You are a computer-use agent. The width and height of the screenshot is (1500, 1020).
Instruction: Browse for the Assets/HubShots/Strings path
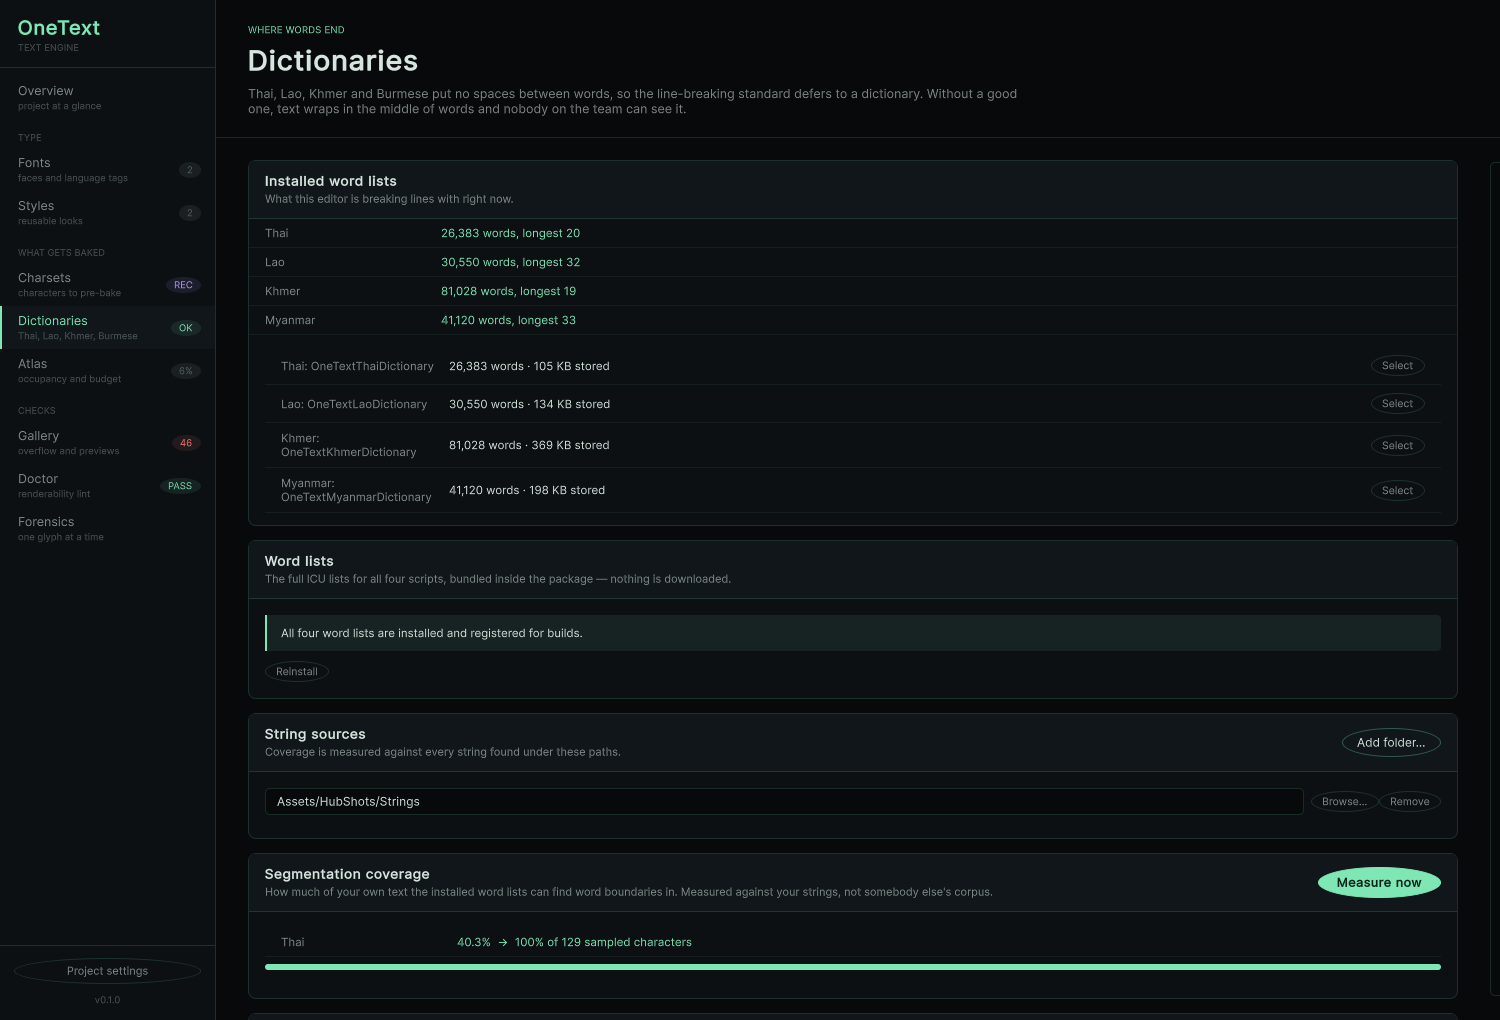[x=1344, y=802]
